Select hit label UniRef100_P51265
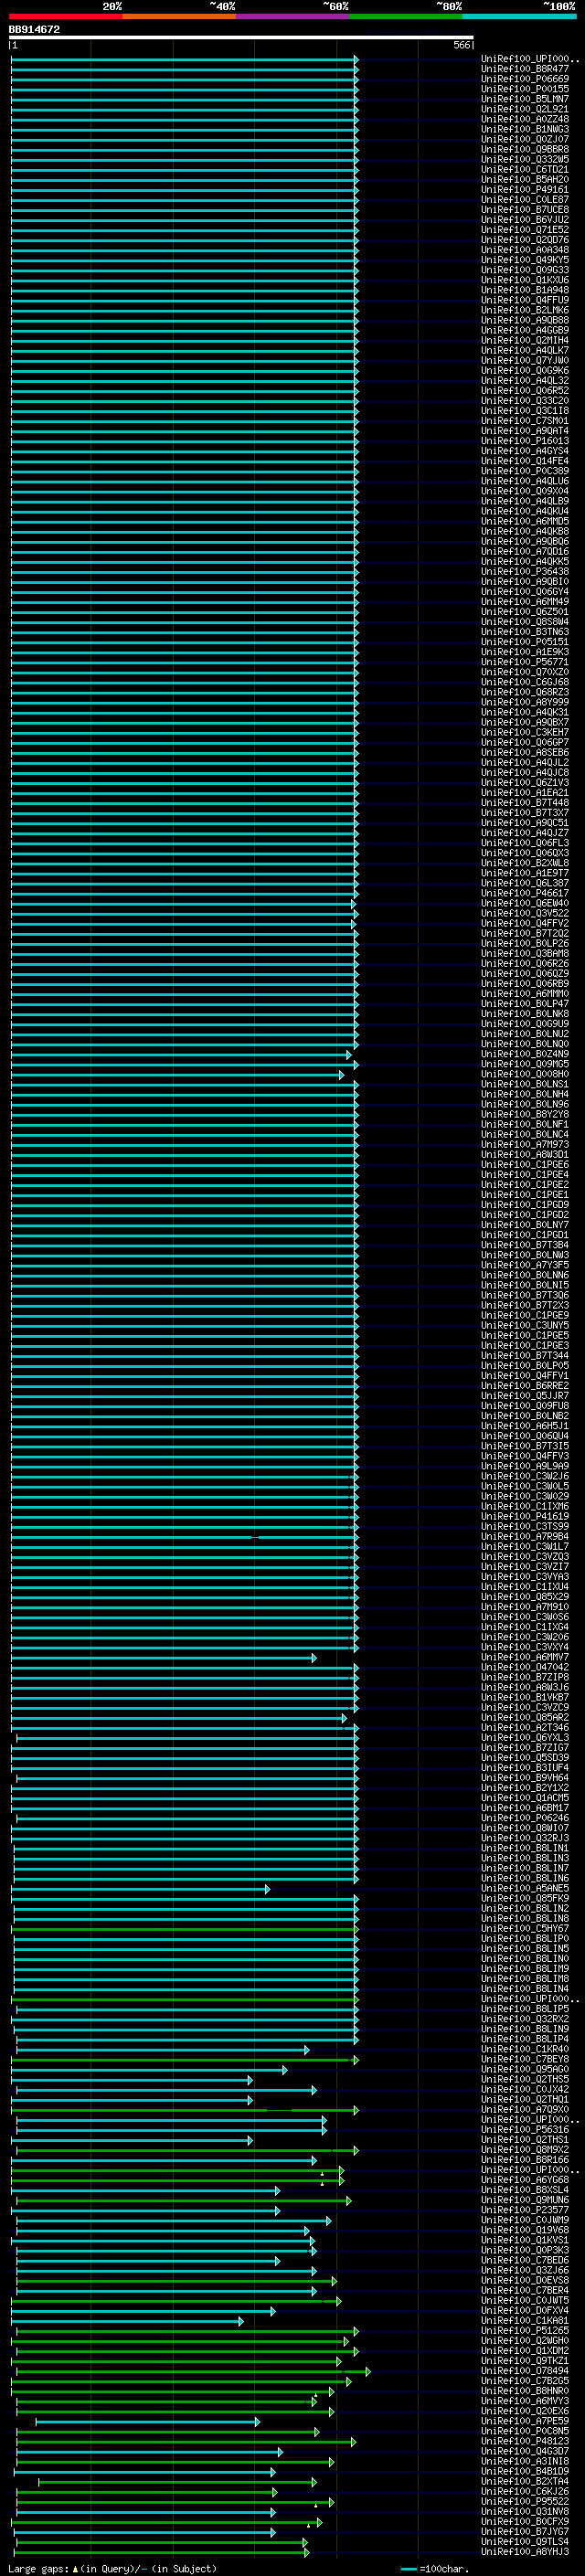This screenshot has height=2576, width=585. [525, 2330]
